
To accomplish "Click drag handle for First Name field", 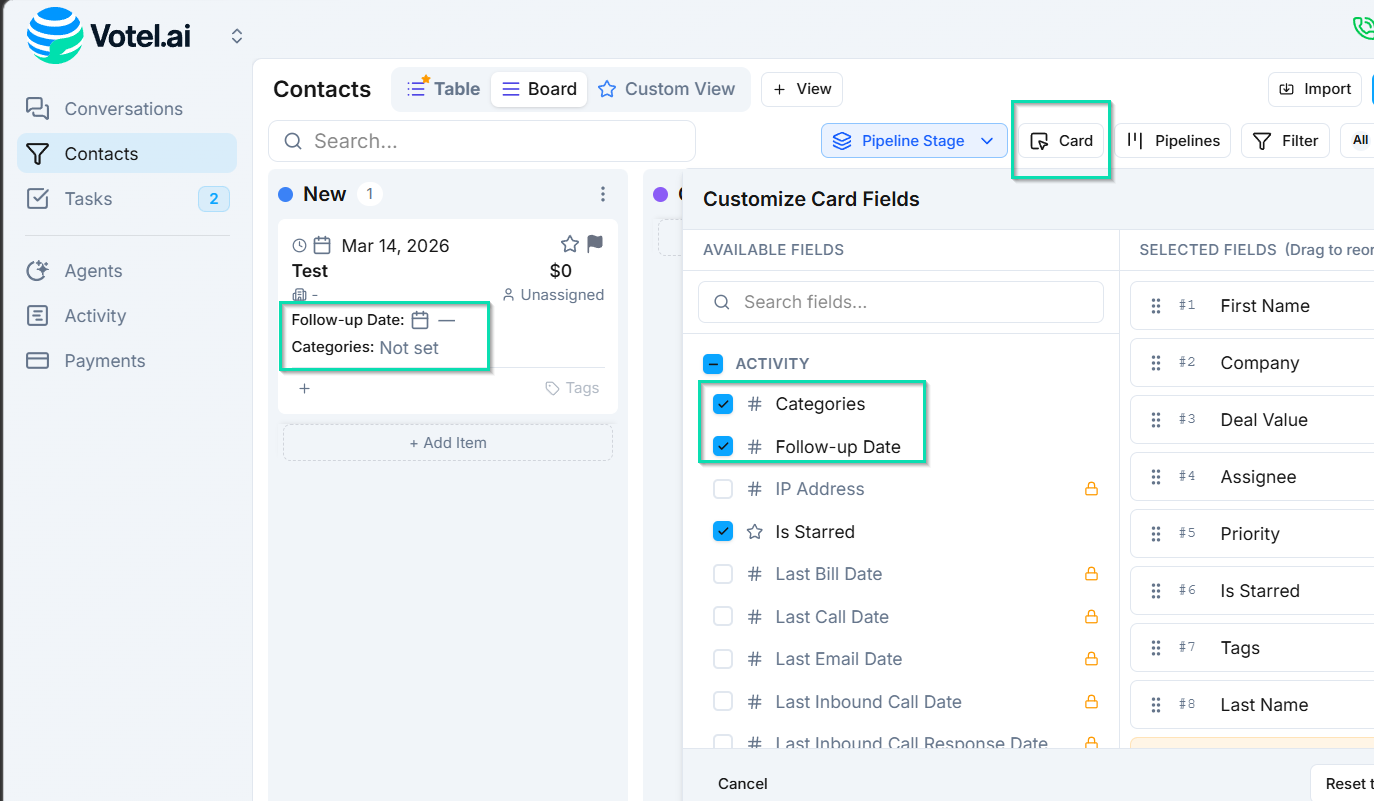I will (x=1156, y=306).
